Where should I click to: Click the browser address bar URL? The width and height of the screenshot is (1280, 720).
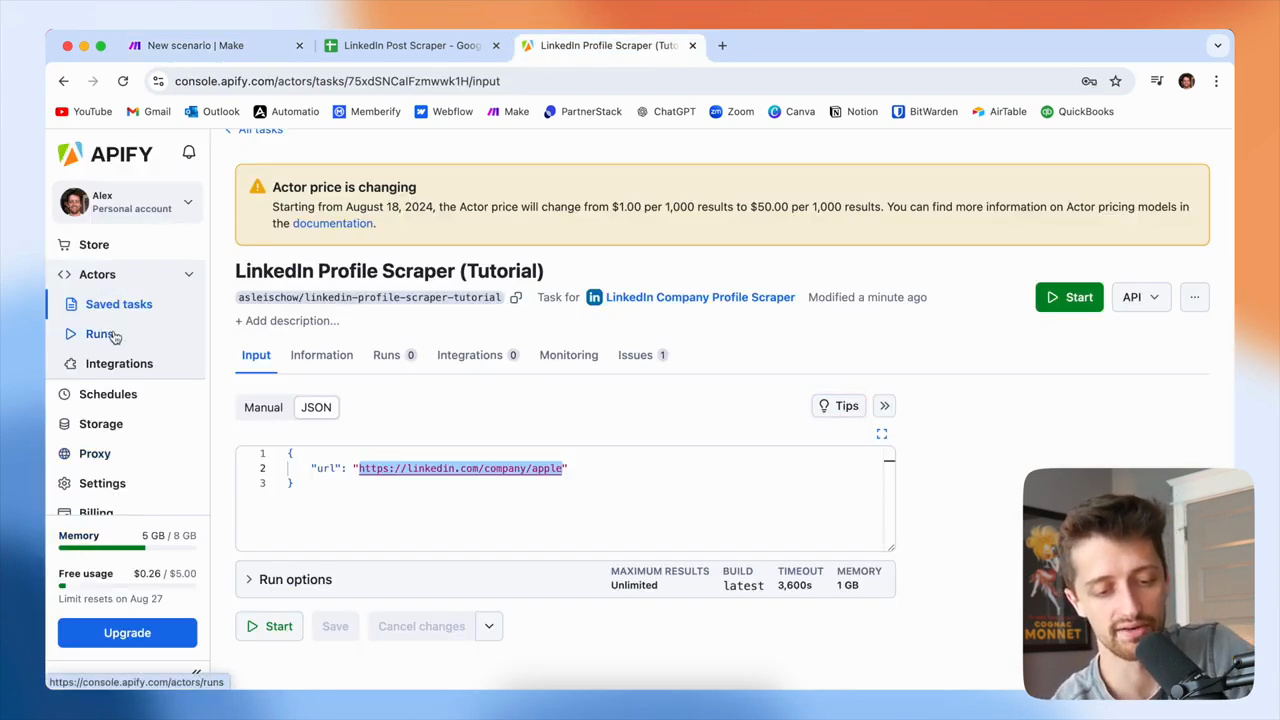tap(337, 81)
